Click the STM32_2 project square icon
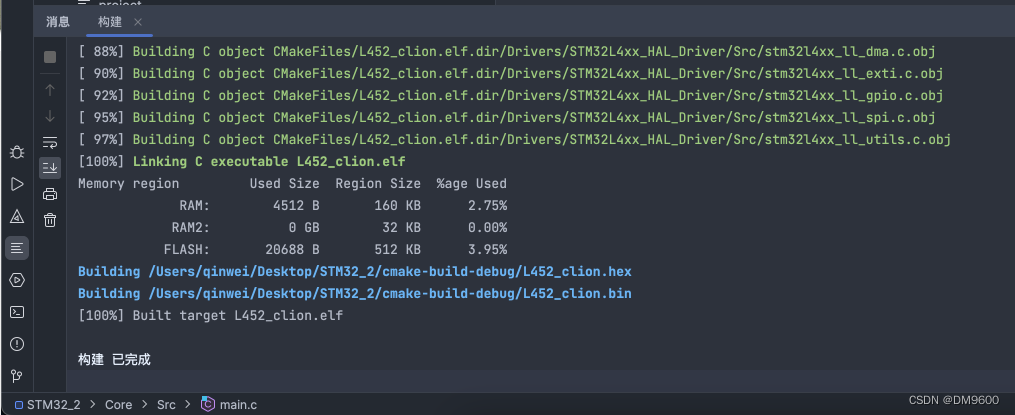The image size is (1015, 415). click(x=19, y=405)
